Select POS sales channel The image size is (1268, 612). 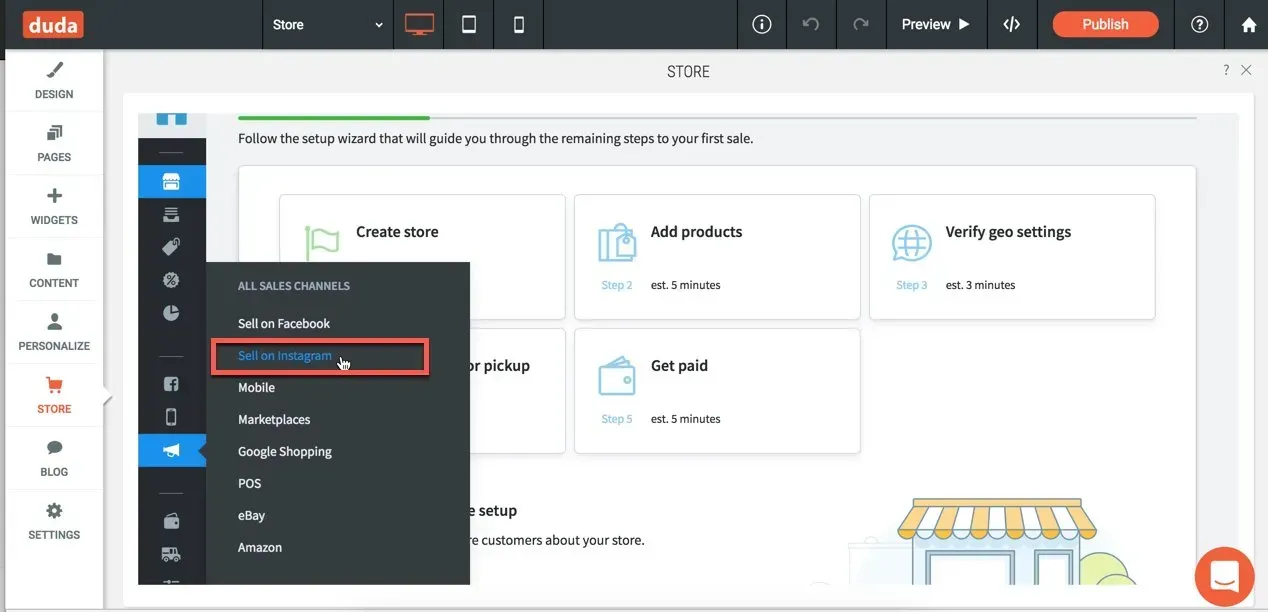[250, 484]
